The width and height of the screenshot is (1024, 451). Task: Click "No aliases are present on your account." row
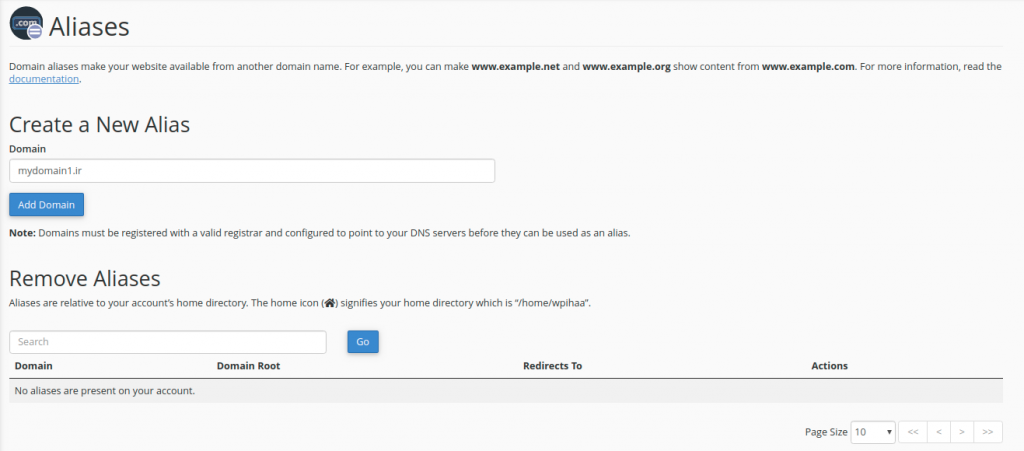[x=506, y=391]
